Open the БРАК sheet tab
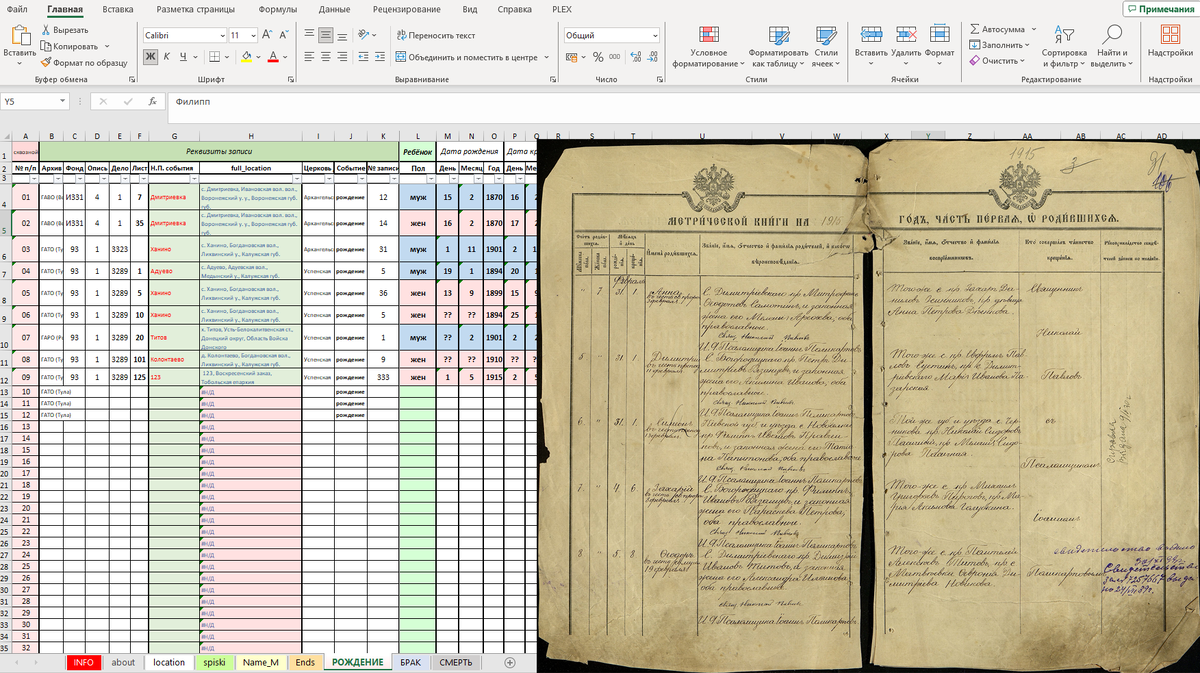Image resolution: width=1200 pixels, height=673 pixels. pos(410,662)
